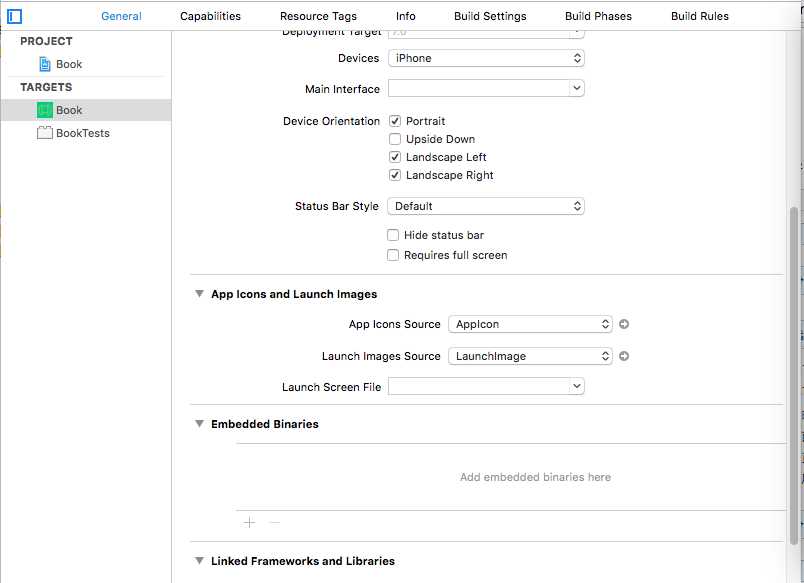Click the Book project file icon

(45, 64)
